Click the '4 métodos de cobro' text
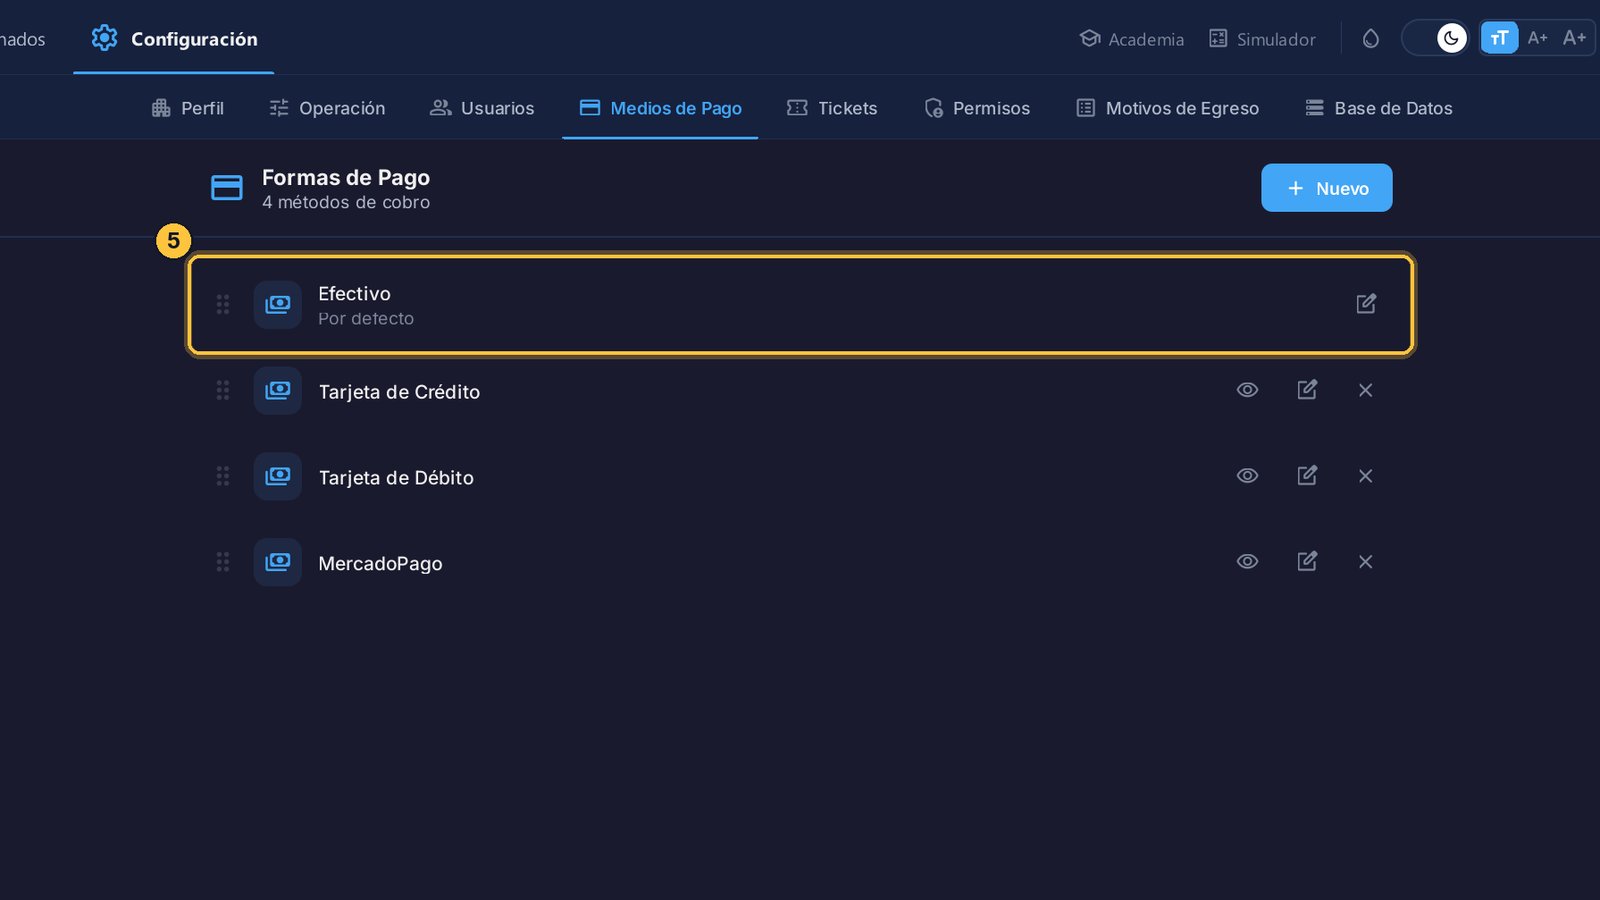This screenshot has height=900, width=1600. 346,202
